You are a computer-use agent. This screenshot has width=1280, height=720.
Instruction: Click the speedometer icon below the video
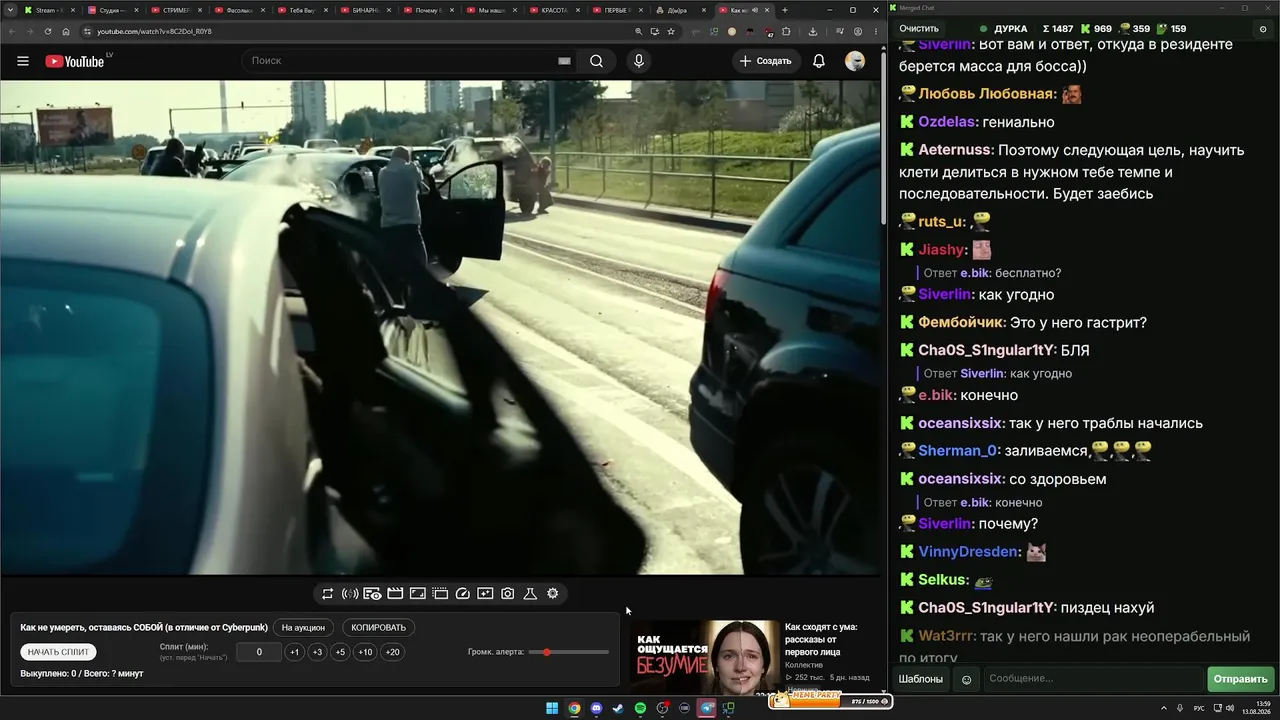click(462, 594)
